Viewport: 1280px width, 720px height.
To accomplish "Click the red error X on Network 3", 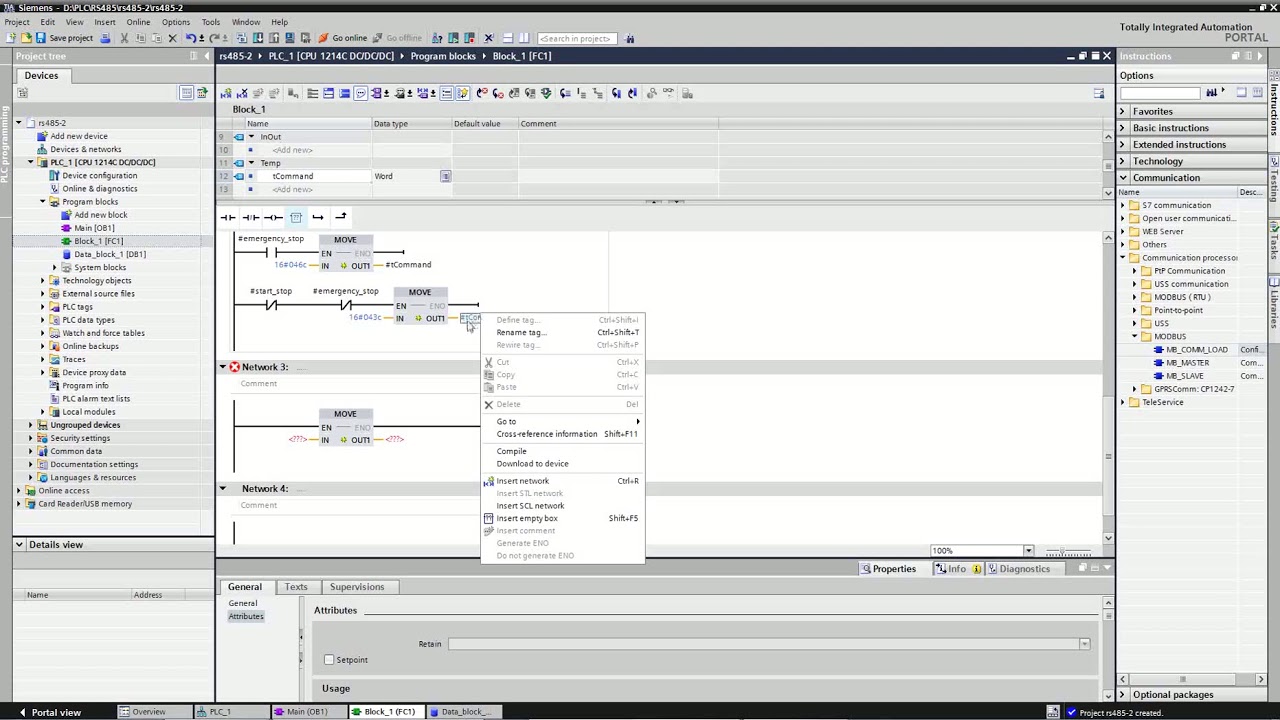I will [234, 367].
